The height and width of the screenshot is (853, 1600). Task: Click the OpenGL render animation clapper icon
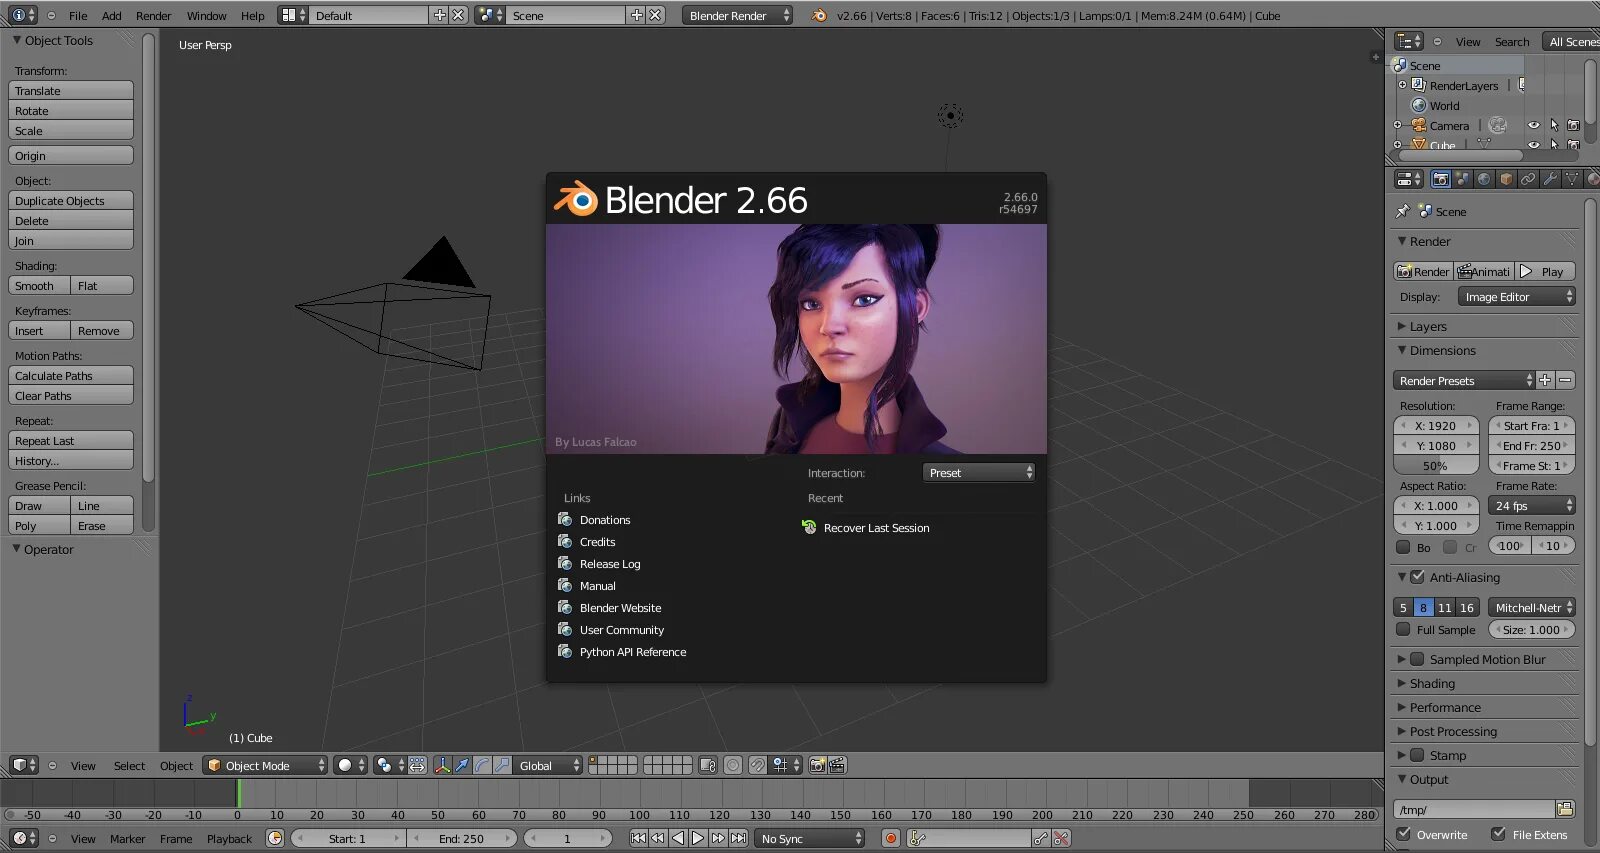837,765
